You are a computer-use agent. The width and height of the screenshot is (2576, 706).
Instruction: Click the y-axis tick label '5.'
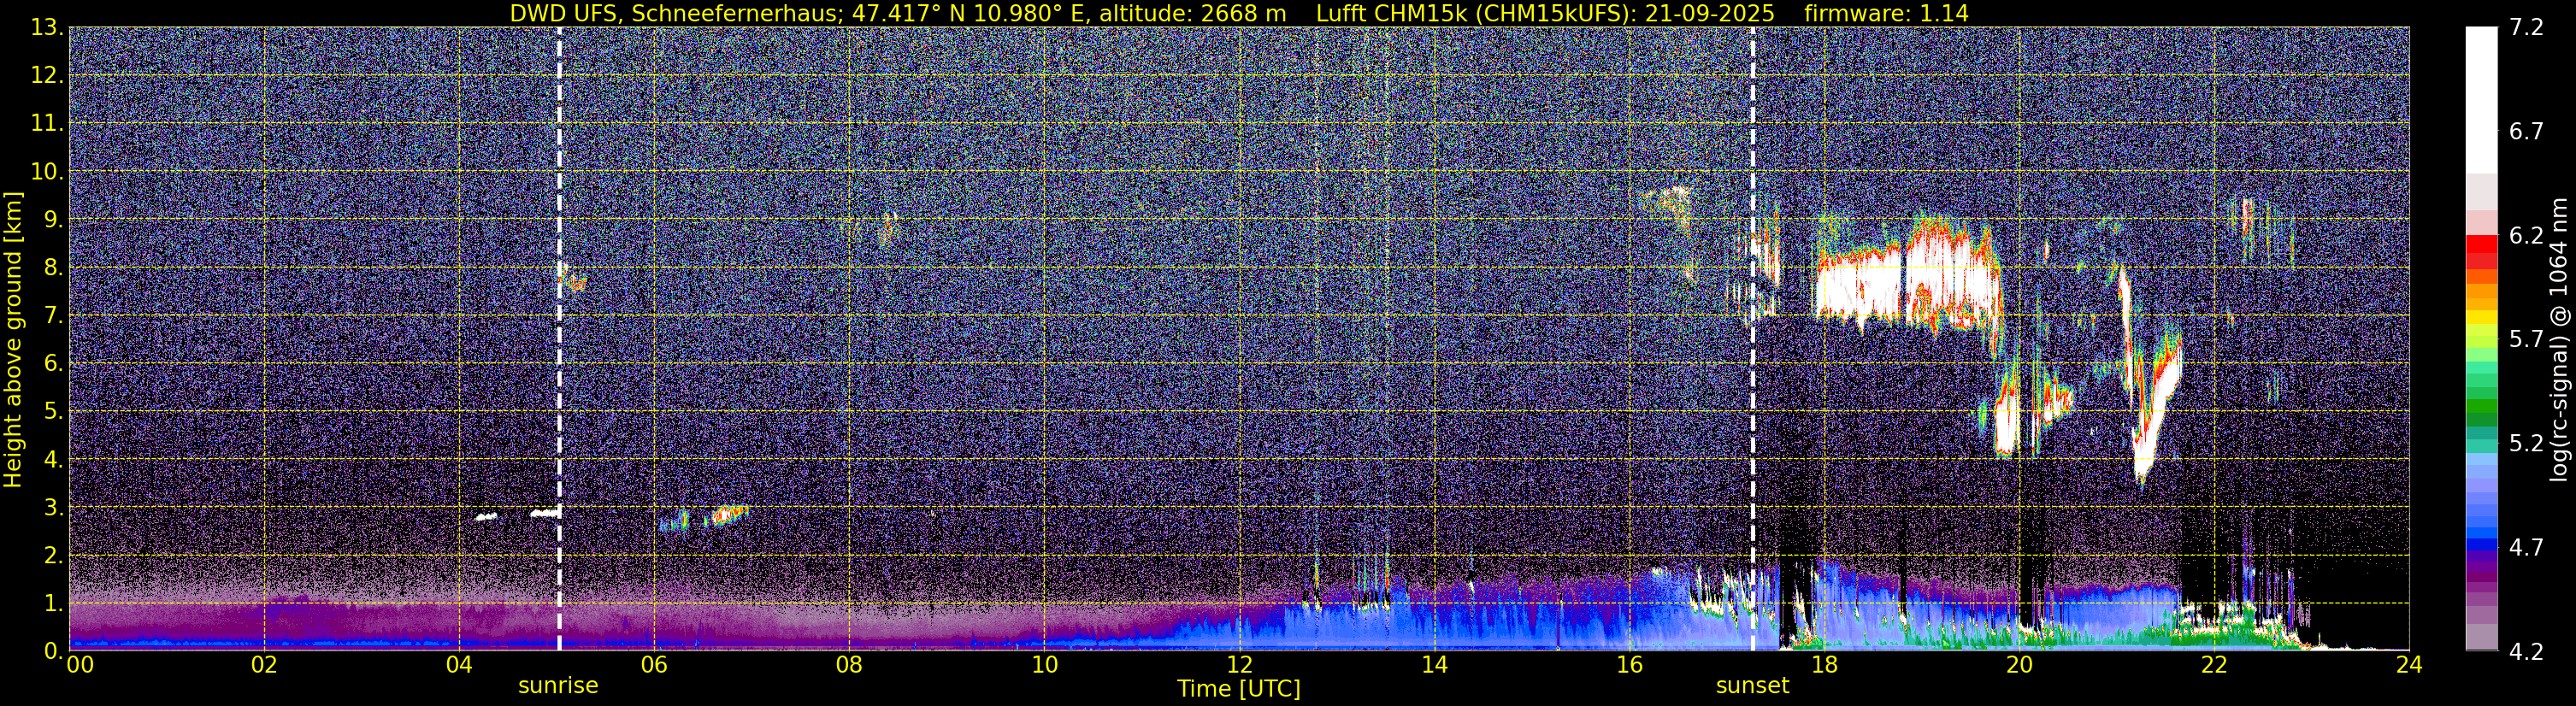53,412
